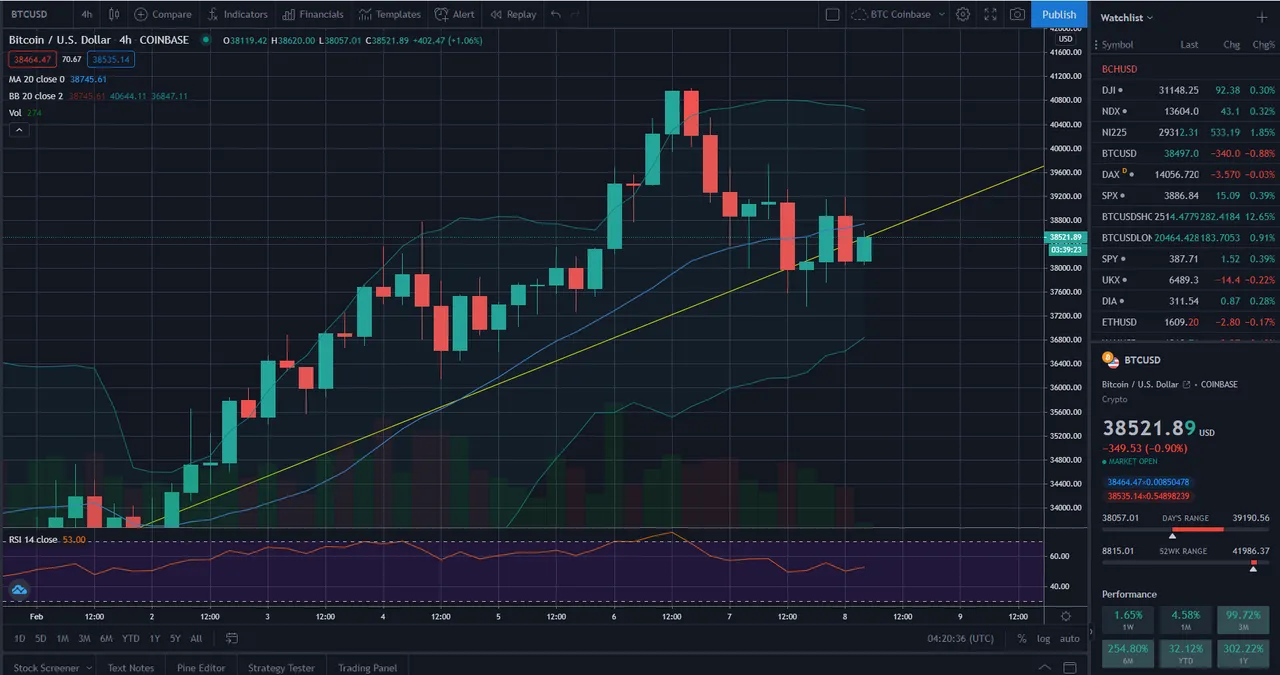The image size is (1280, 675).
Task: Open time axis settings gear
Action: (x=1066, y=616)
